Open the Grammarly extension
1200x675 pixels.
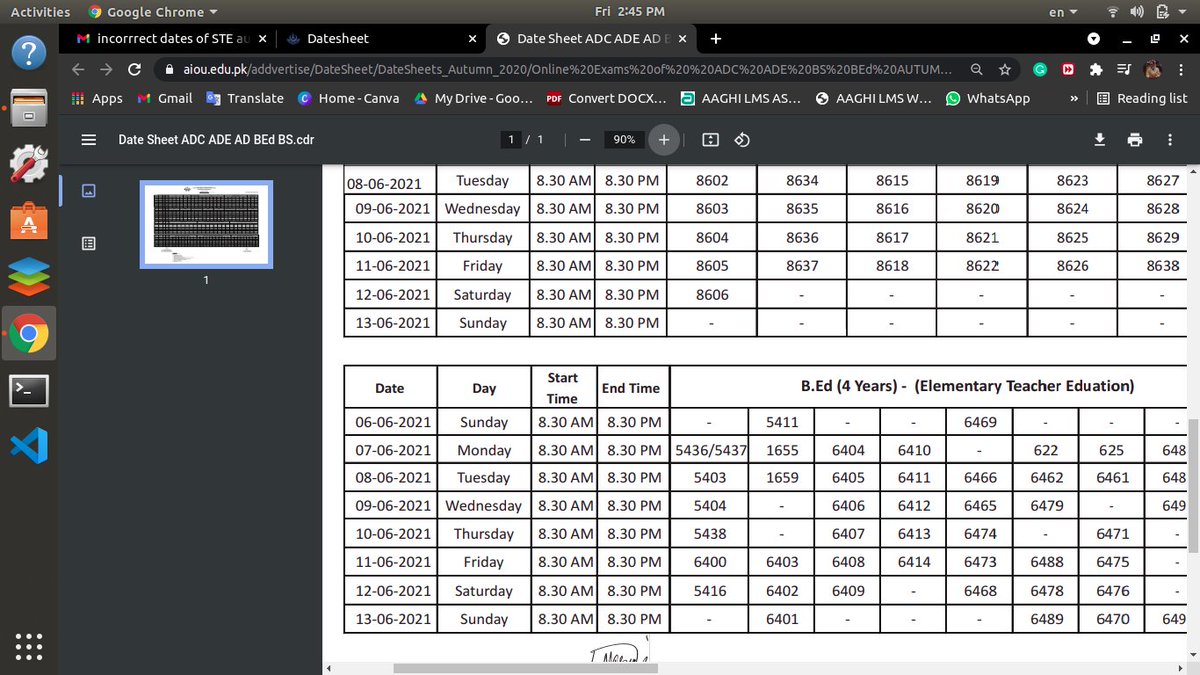click(1041, 70)
